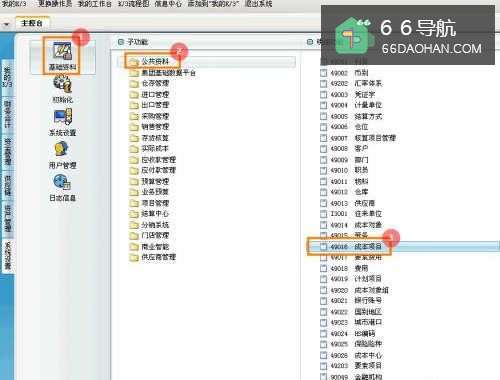
Task: Click 退出系统 link in top bar
Action: (x=259, y=4)
